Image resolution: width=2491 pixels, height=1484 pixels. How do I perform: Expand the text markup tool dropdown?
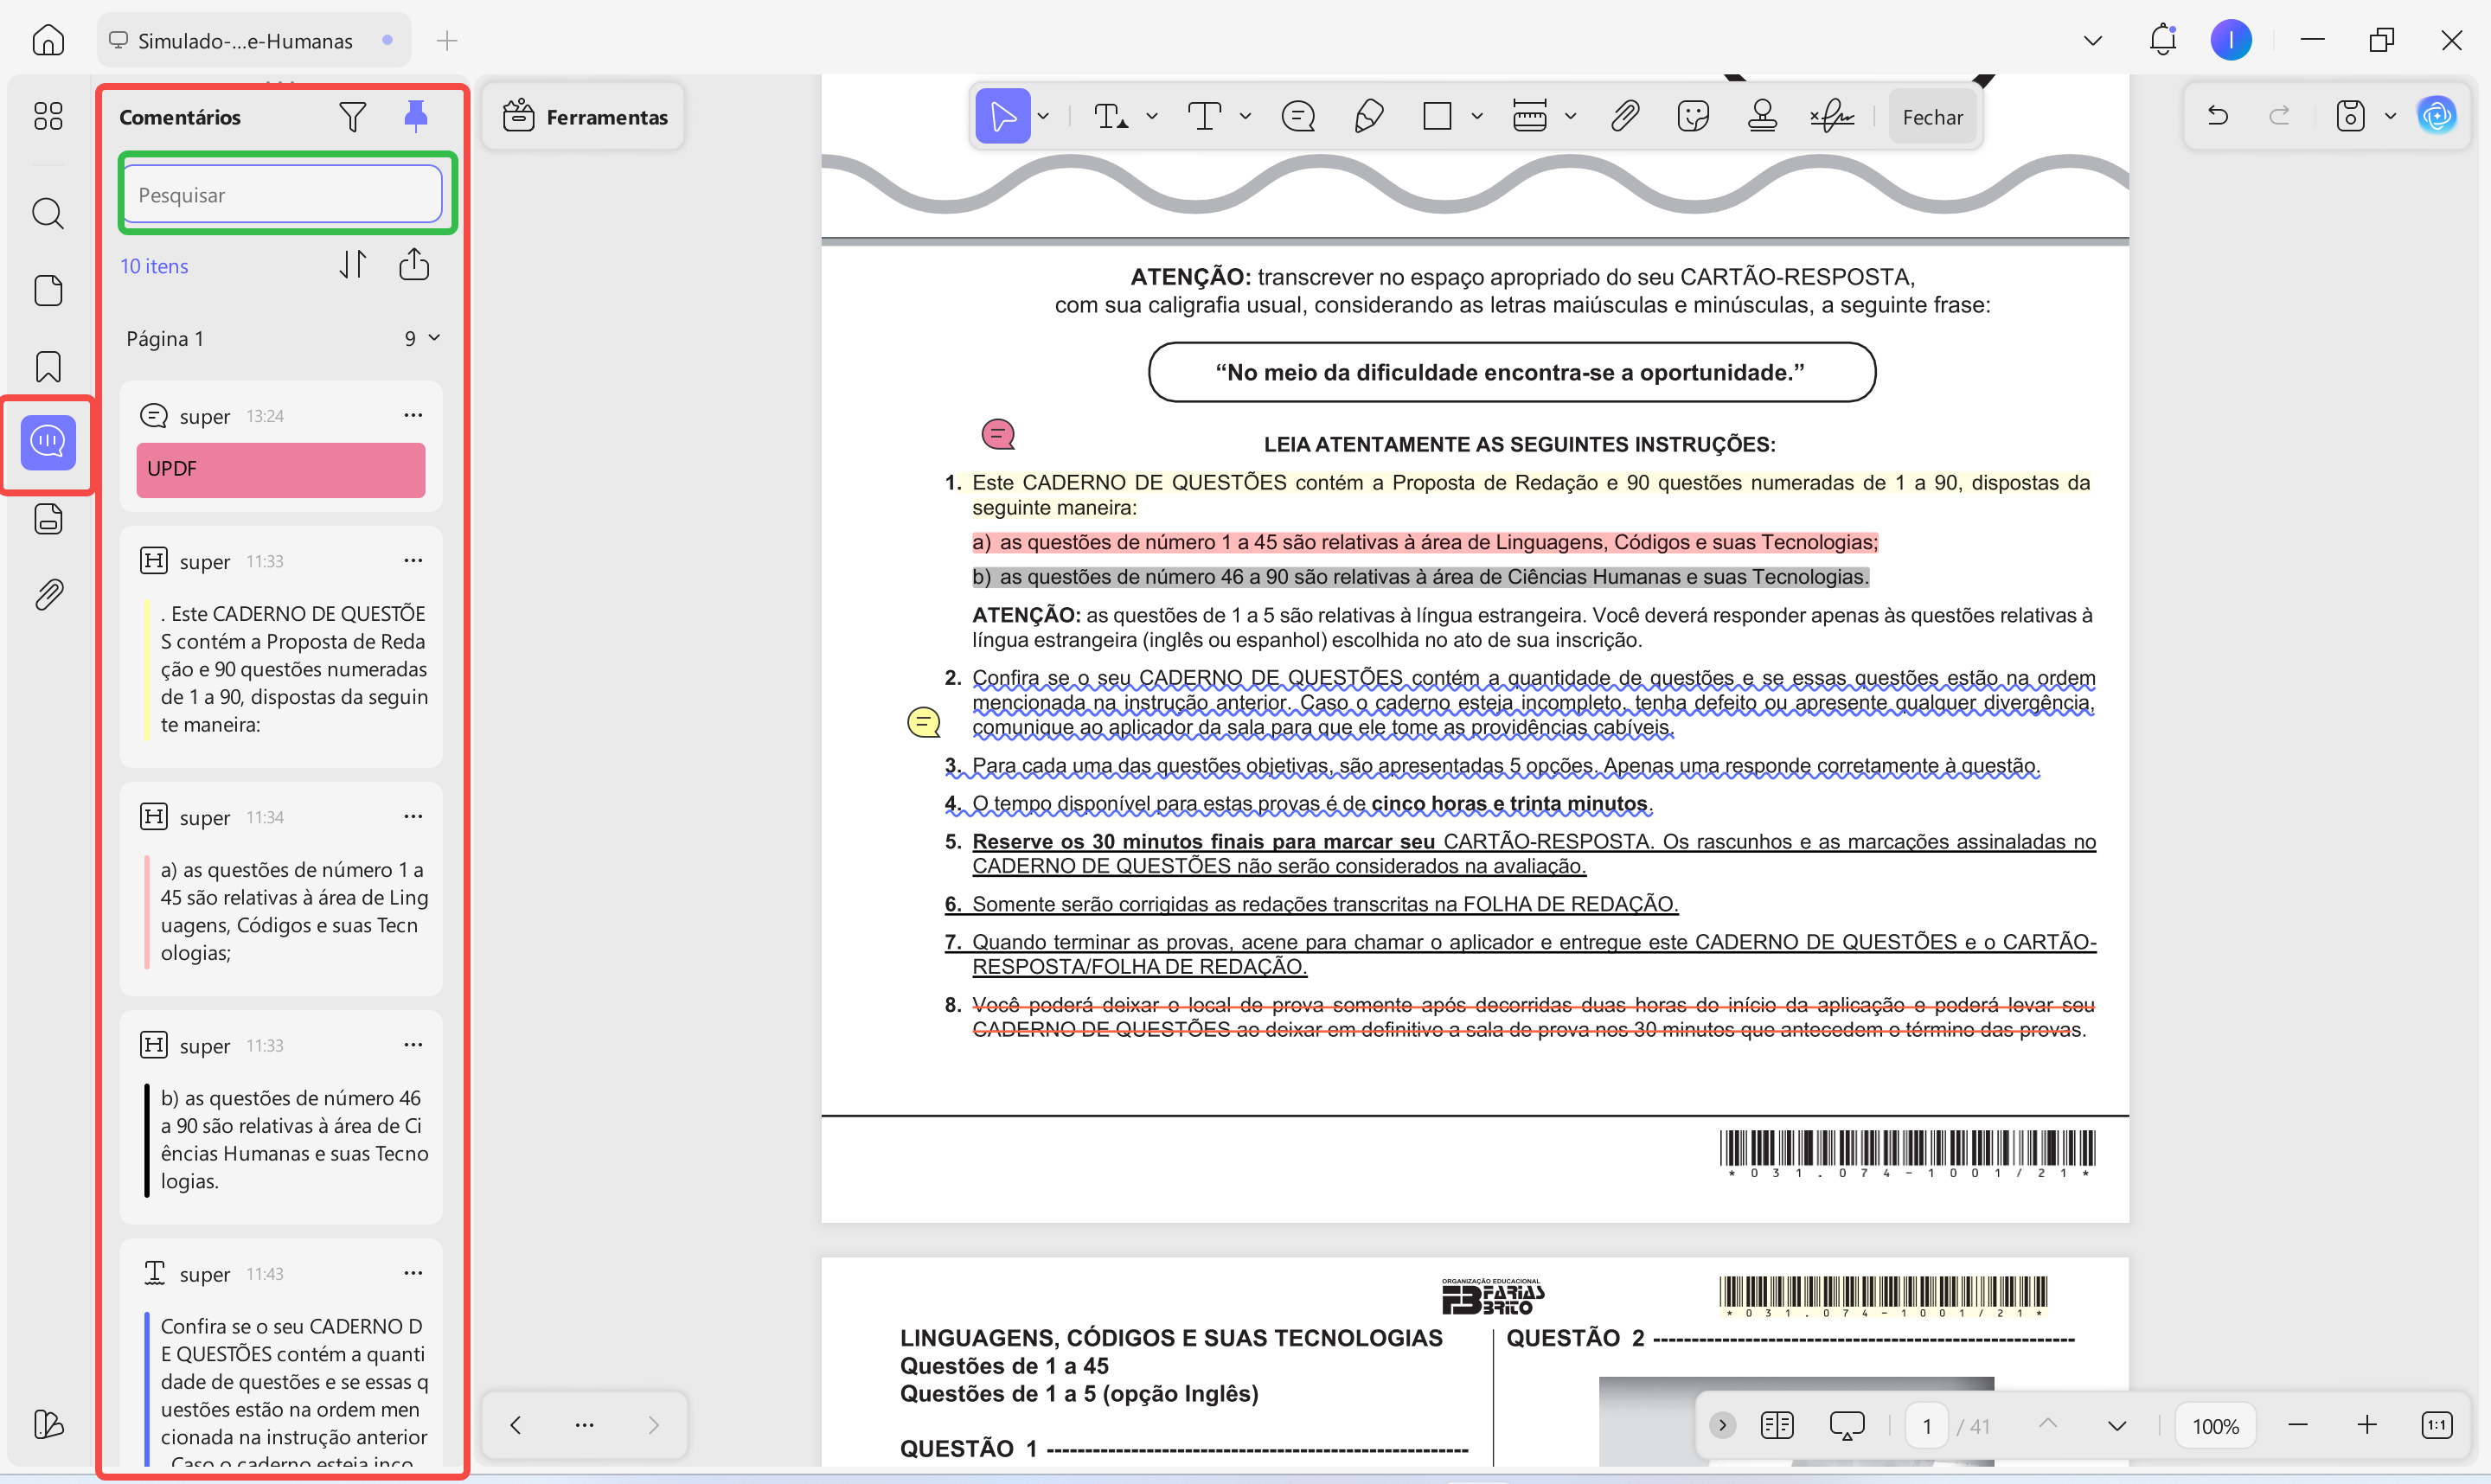[1152, 117]
